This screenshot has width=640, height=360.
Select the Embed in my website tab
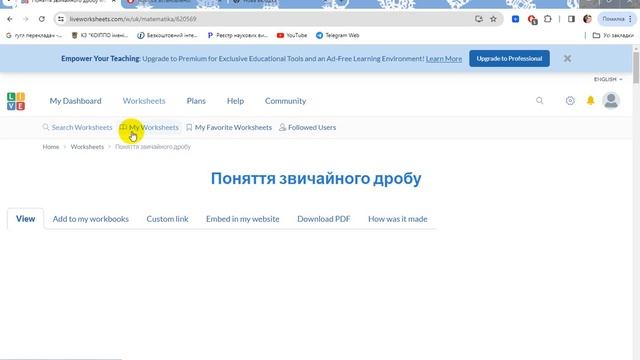(x=242, y=219)
